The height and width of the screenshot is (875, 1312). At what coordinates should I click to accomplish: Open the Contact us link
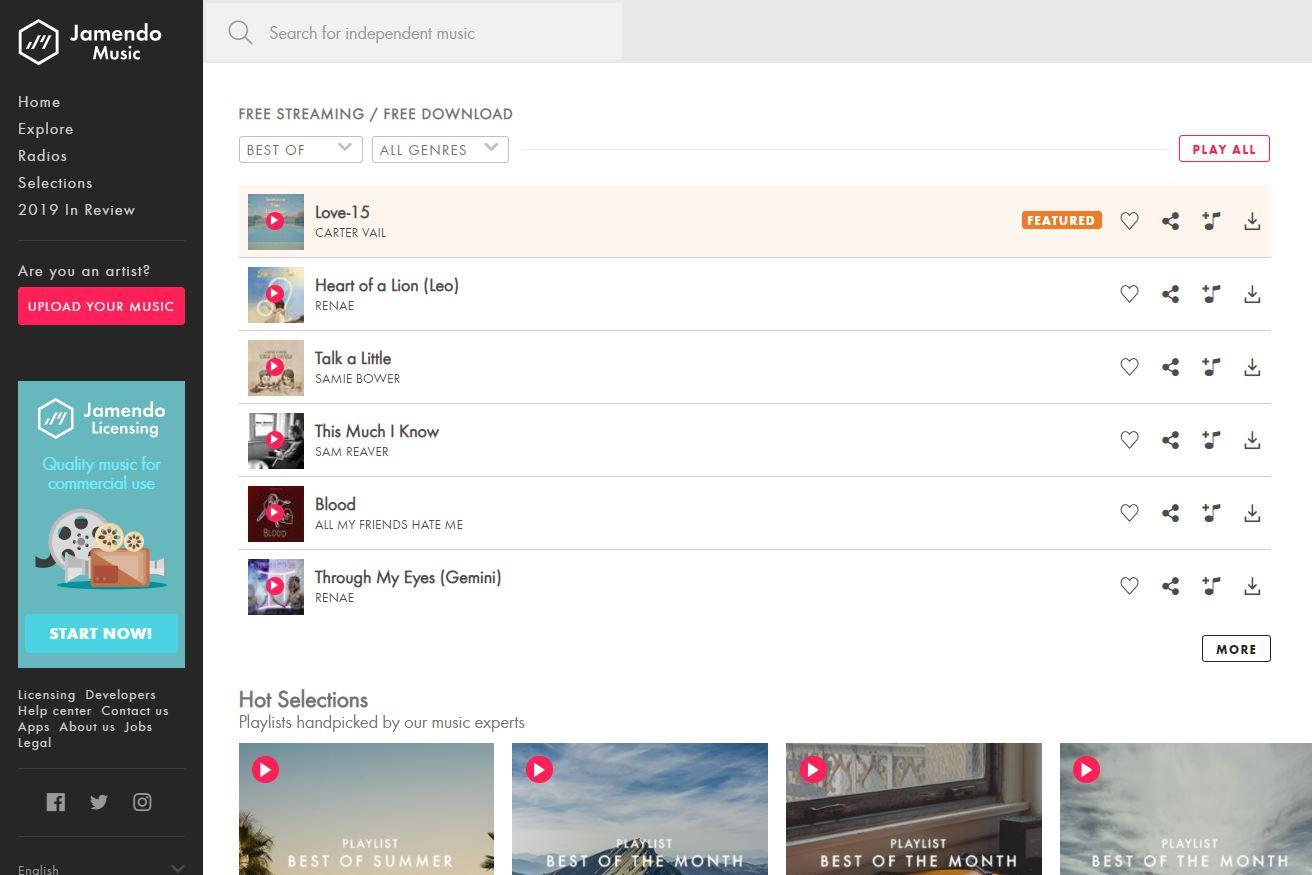tap(135, 711)
